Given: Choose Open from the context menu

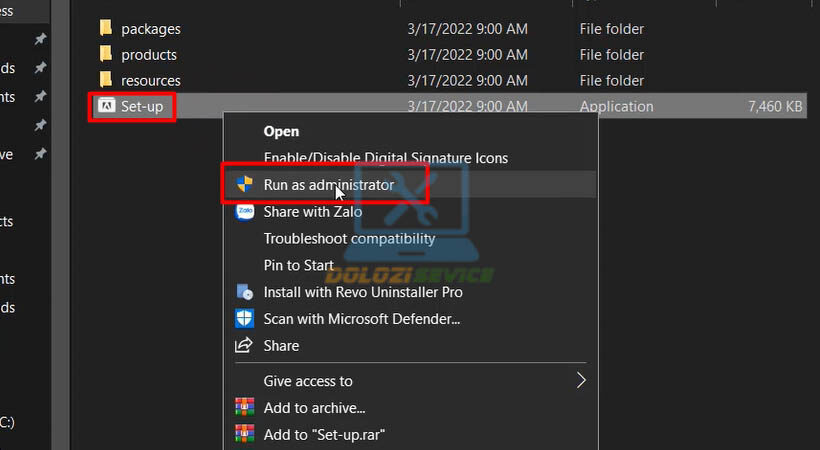Looking at the screenshot, I should click(281, 131).
